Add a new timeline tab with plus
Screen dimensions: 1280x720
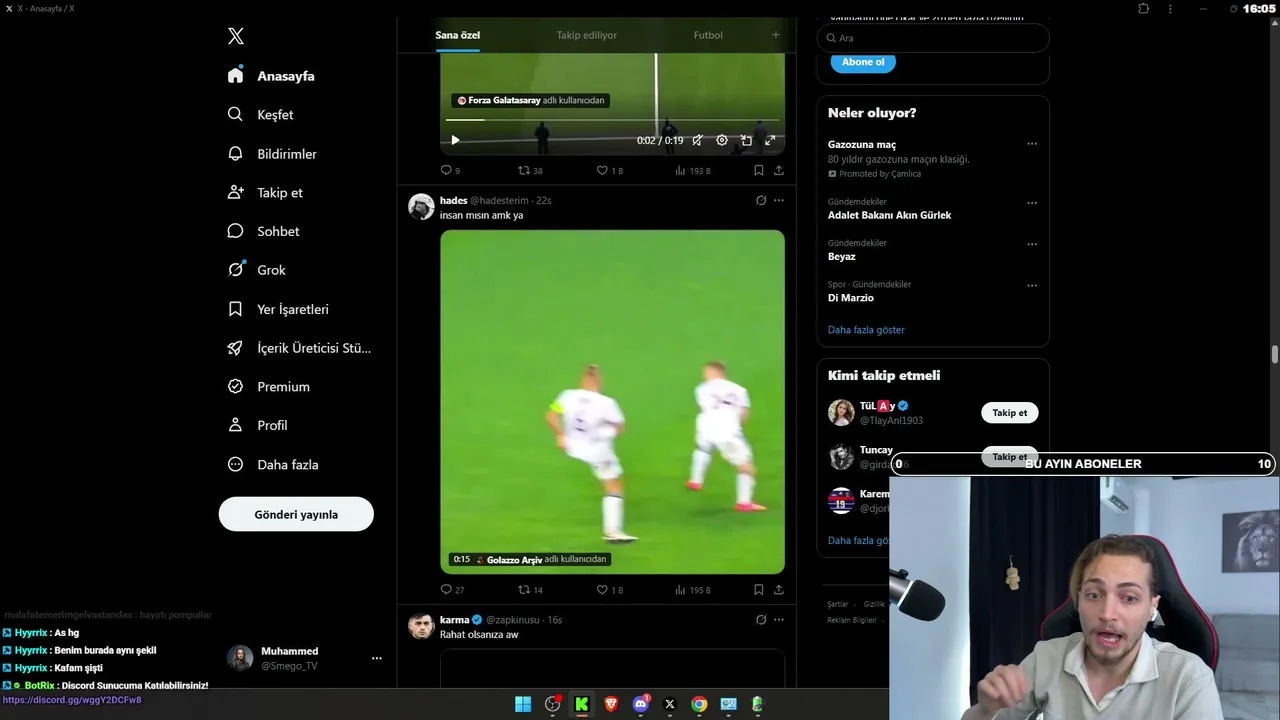[x=775, y=35]
